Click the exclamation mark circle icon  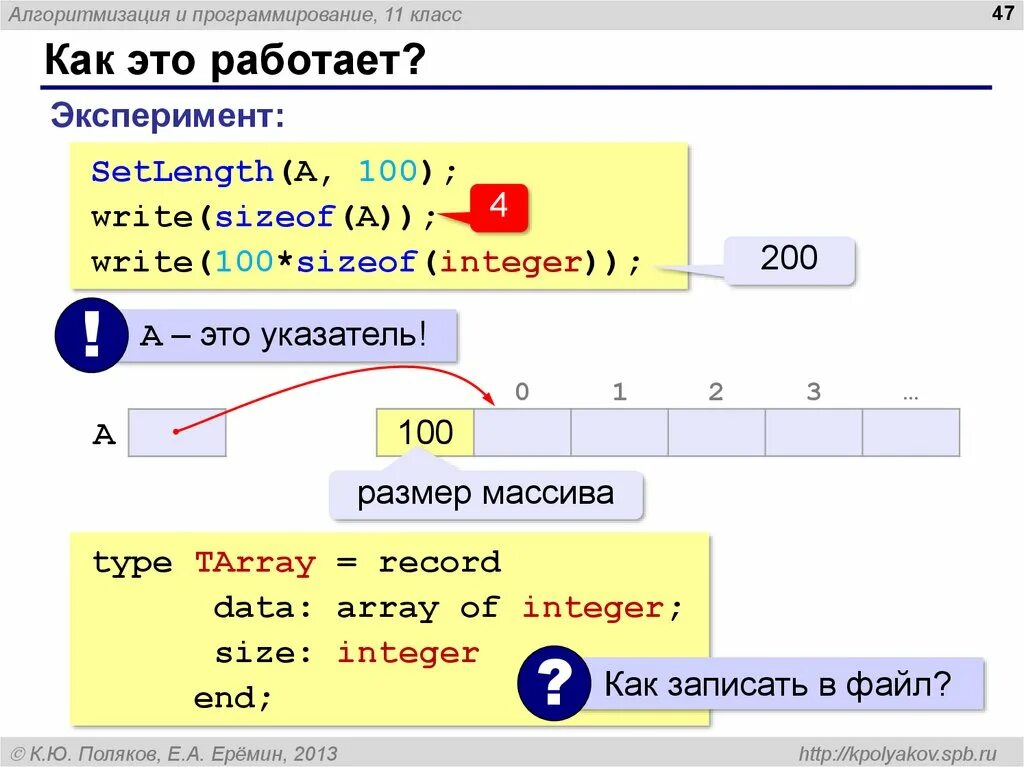pos(91,335)
